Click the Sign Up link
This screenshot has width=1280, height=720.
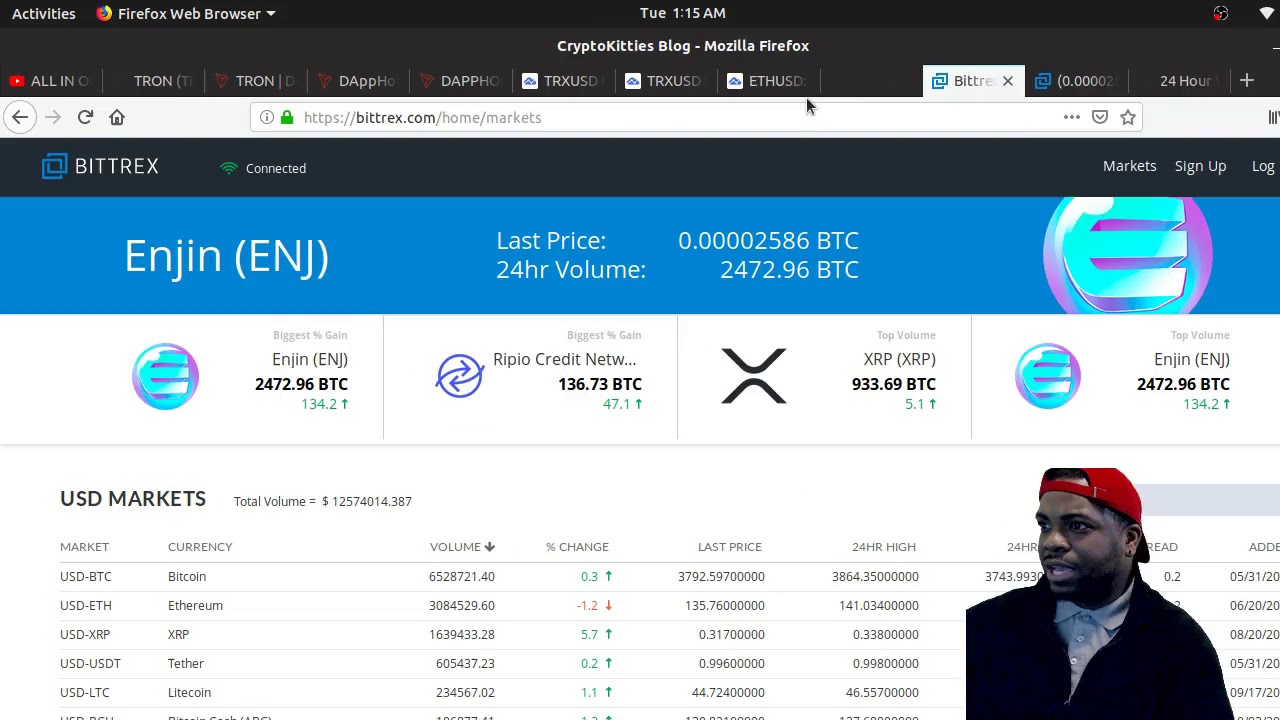(1200, 166)
